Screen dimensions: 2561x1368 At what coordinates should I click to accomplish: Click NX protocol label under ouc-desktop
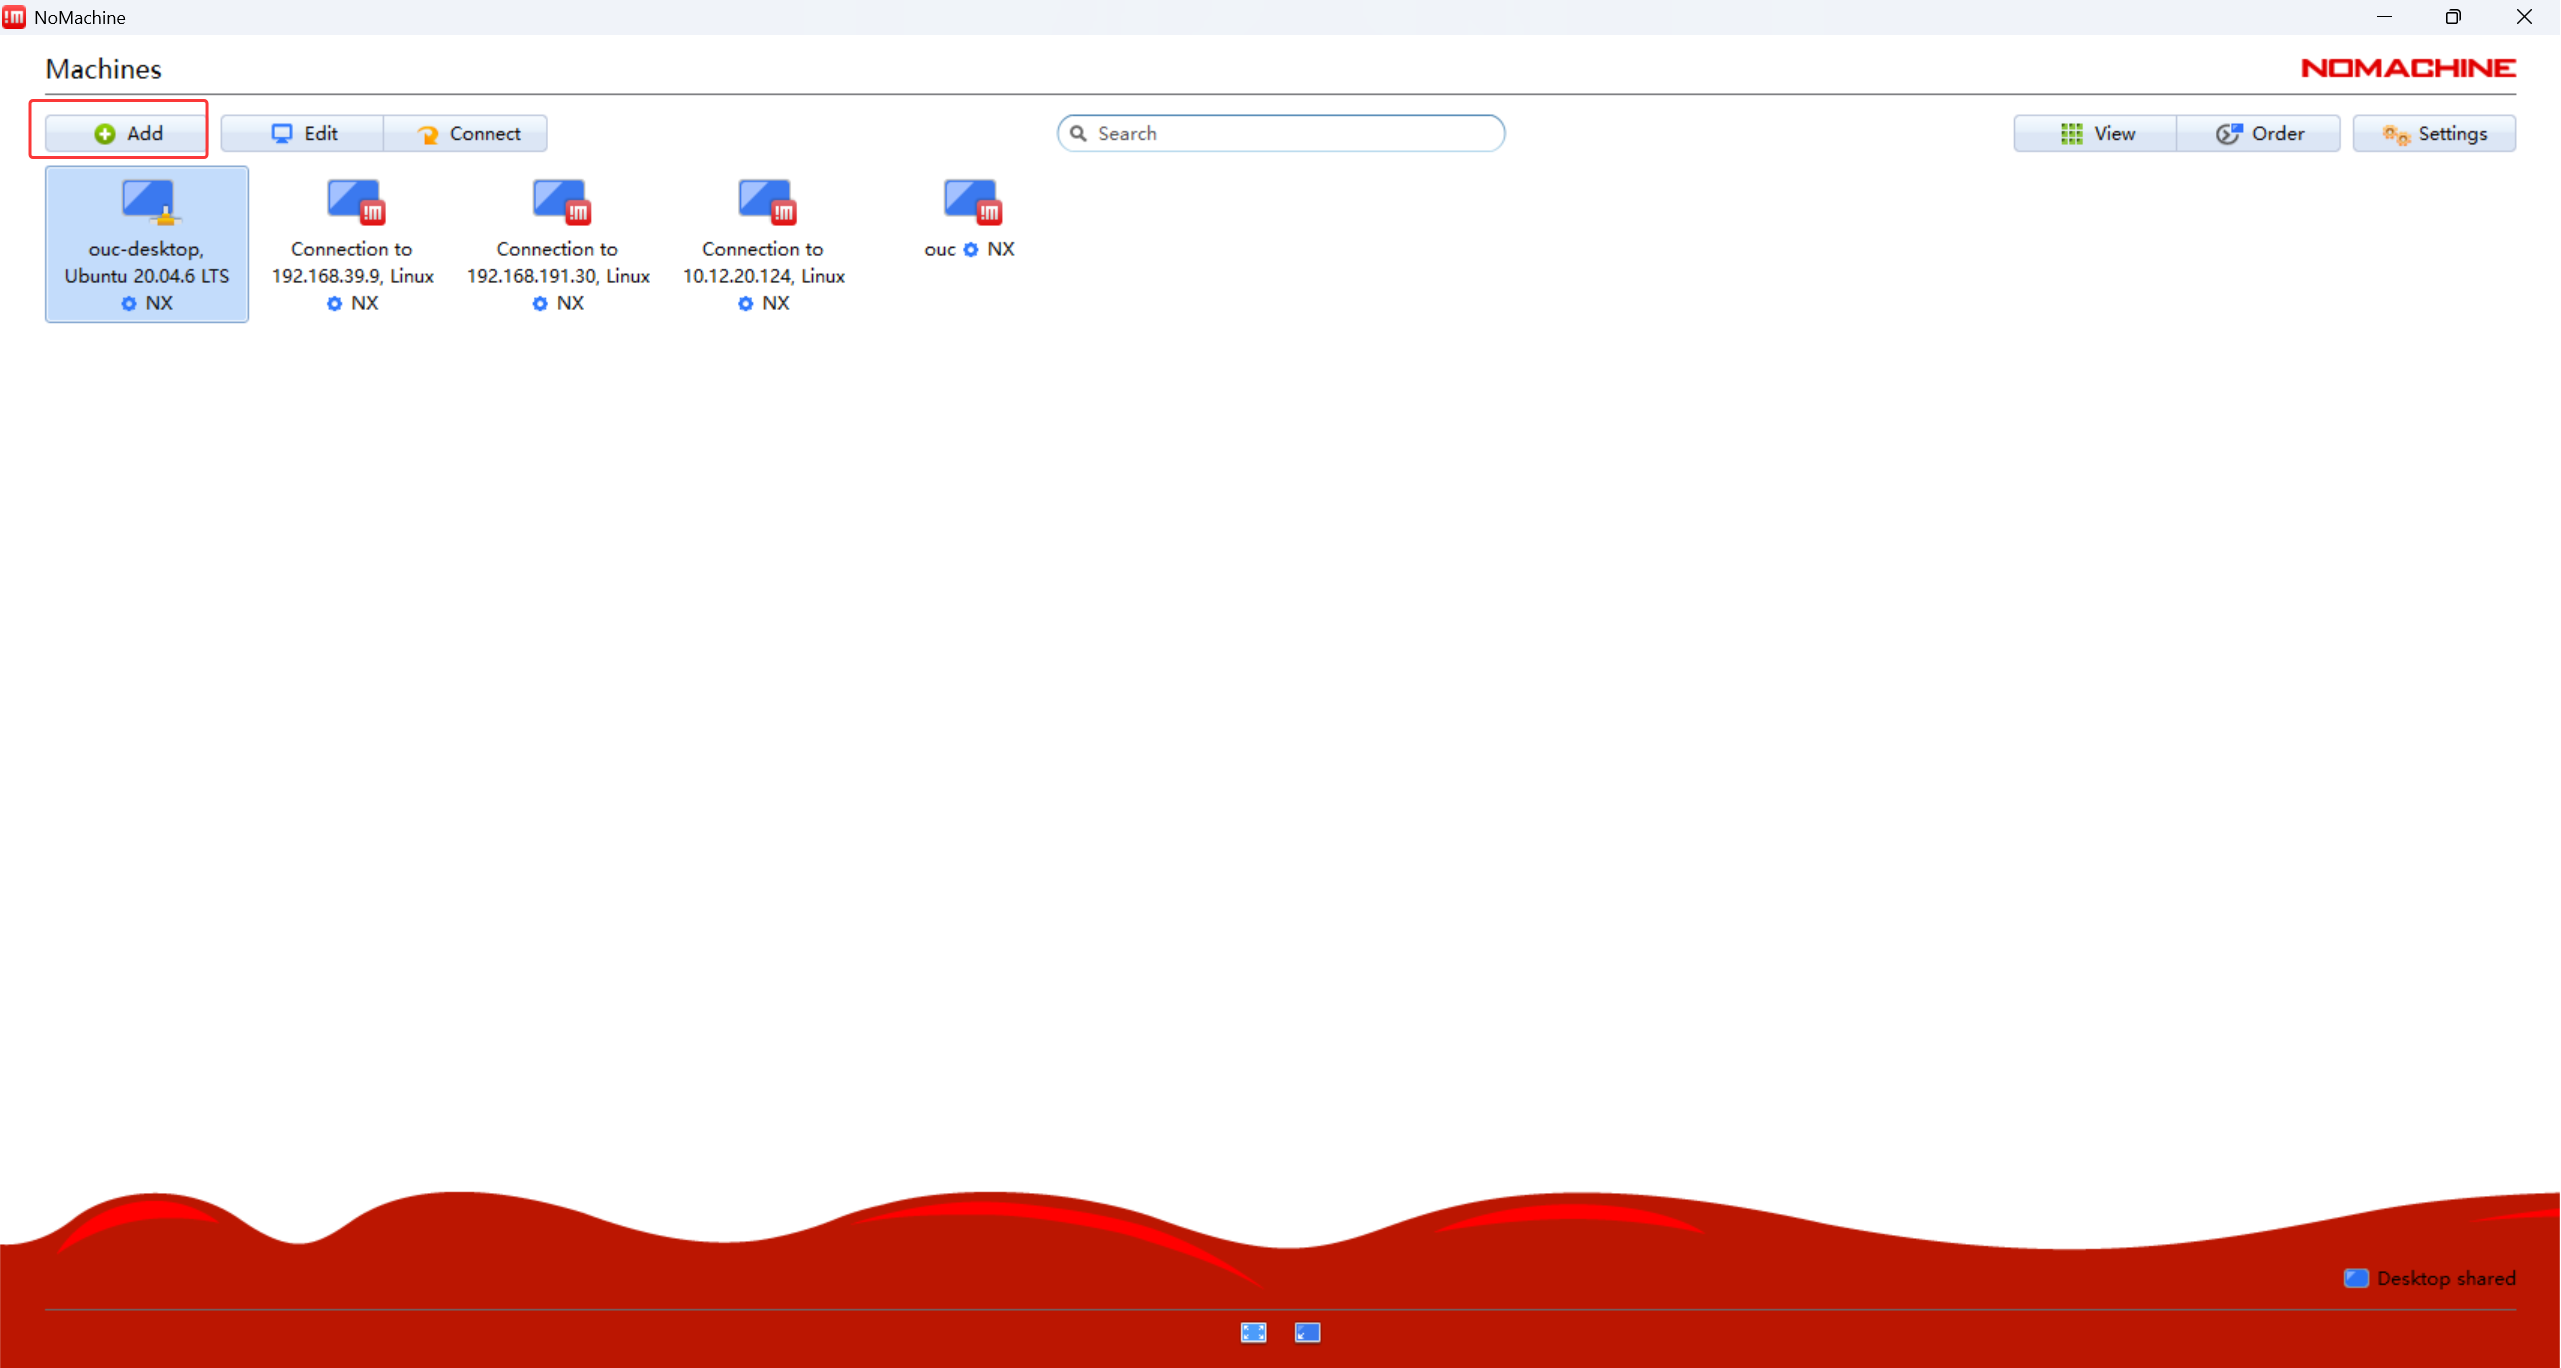point(159,303)
